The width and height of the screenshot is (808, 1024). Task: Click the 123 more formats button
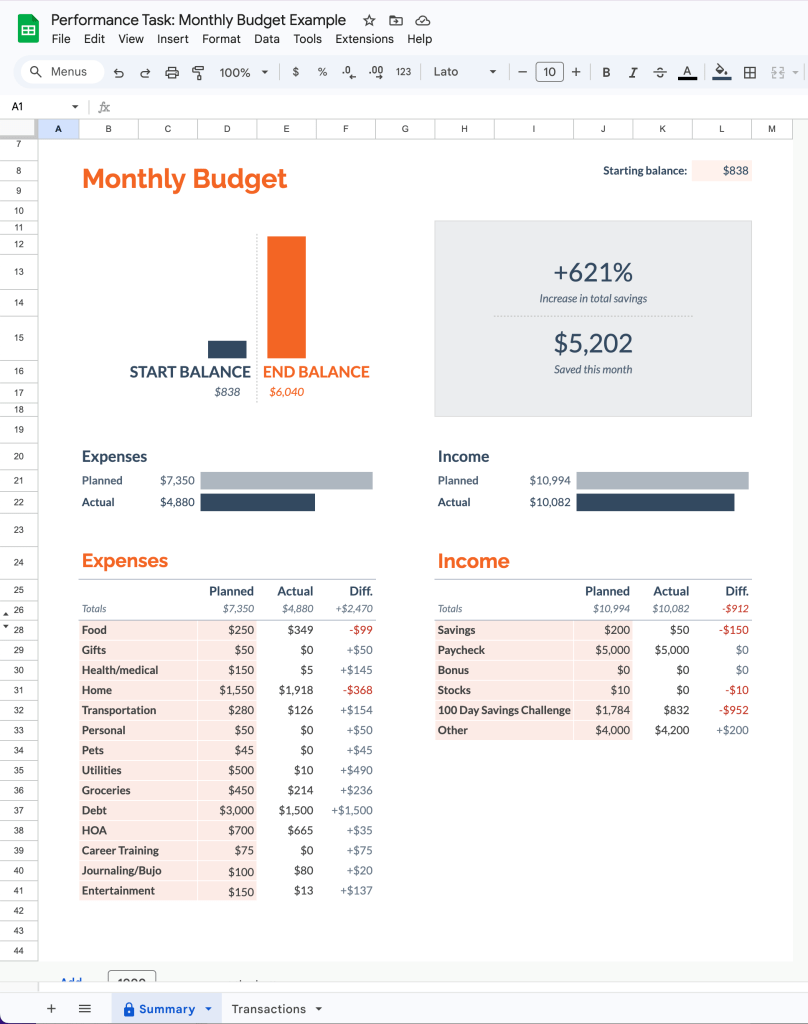(x=403, y=72)
